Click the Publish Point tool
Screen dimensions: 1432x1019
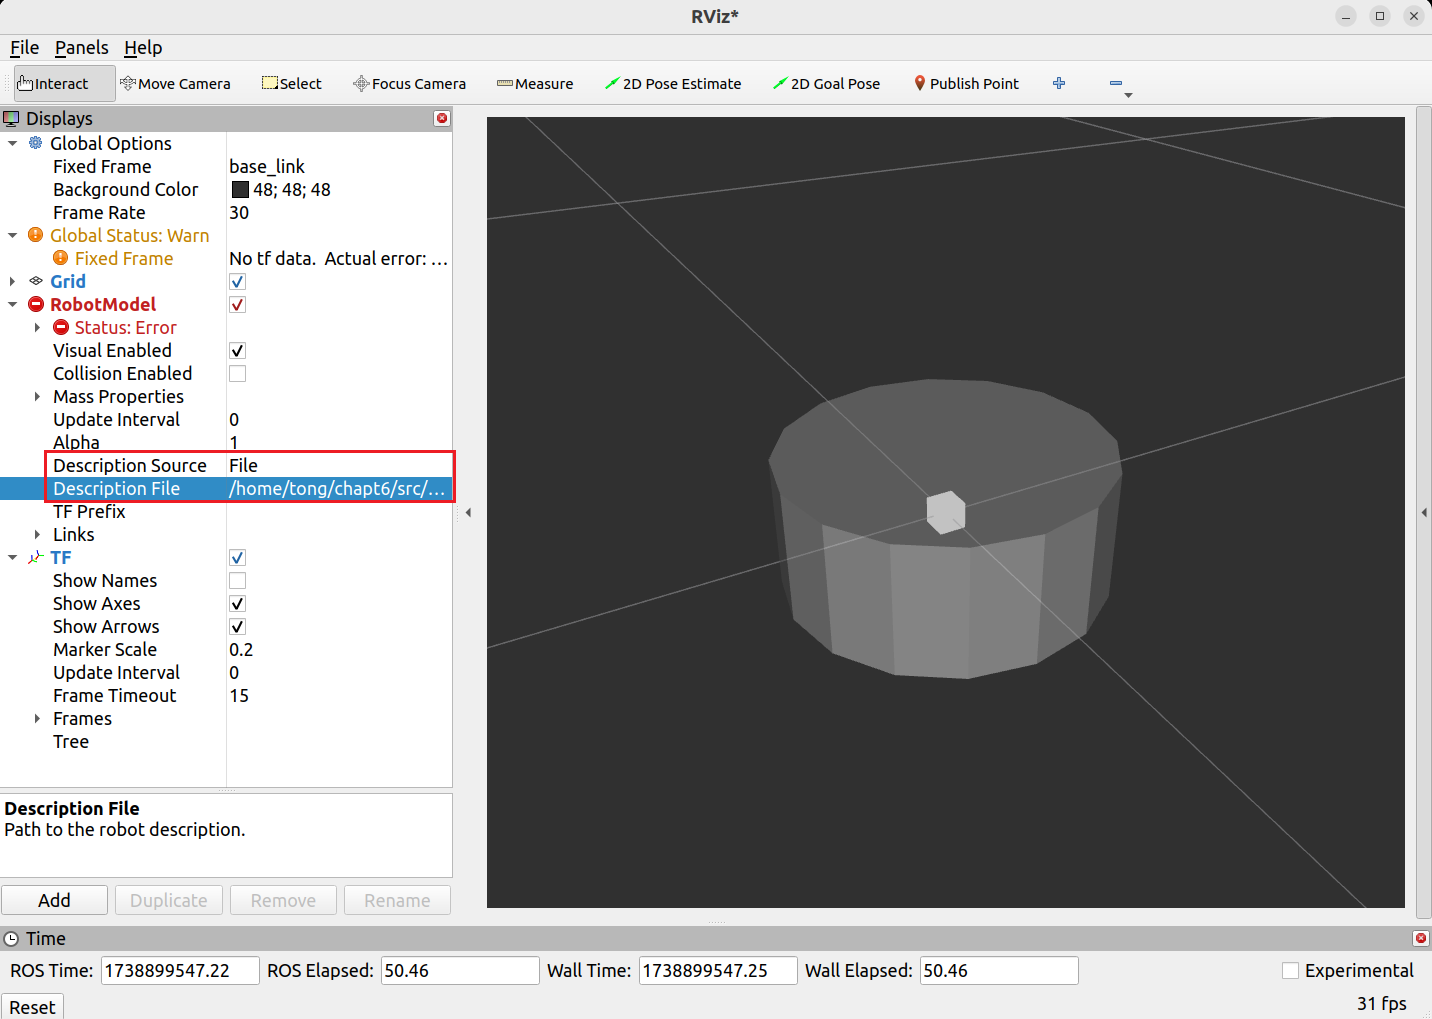tap(966, 84)
